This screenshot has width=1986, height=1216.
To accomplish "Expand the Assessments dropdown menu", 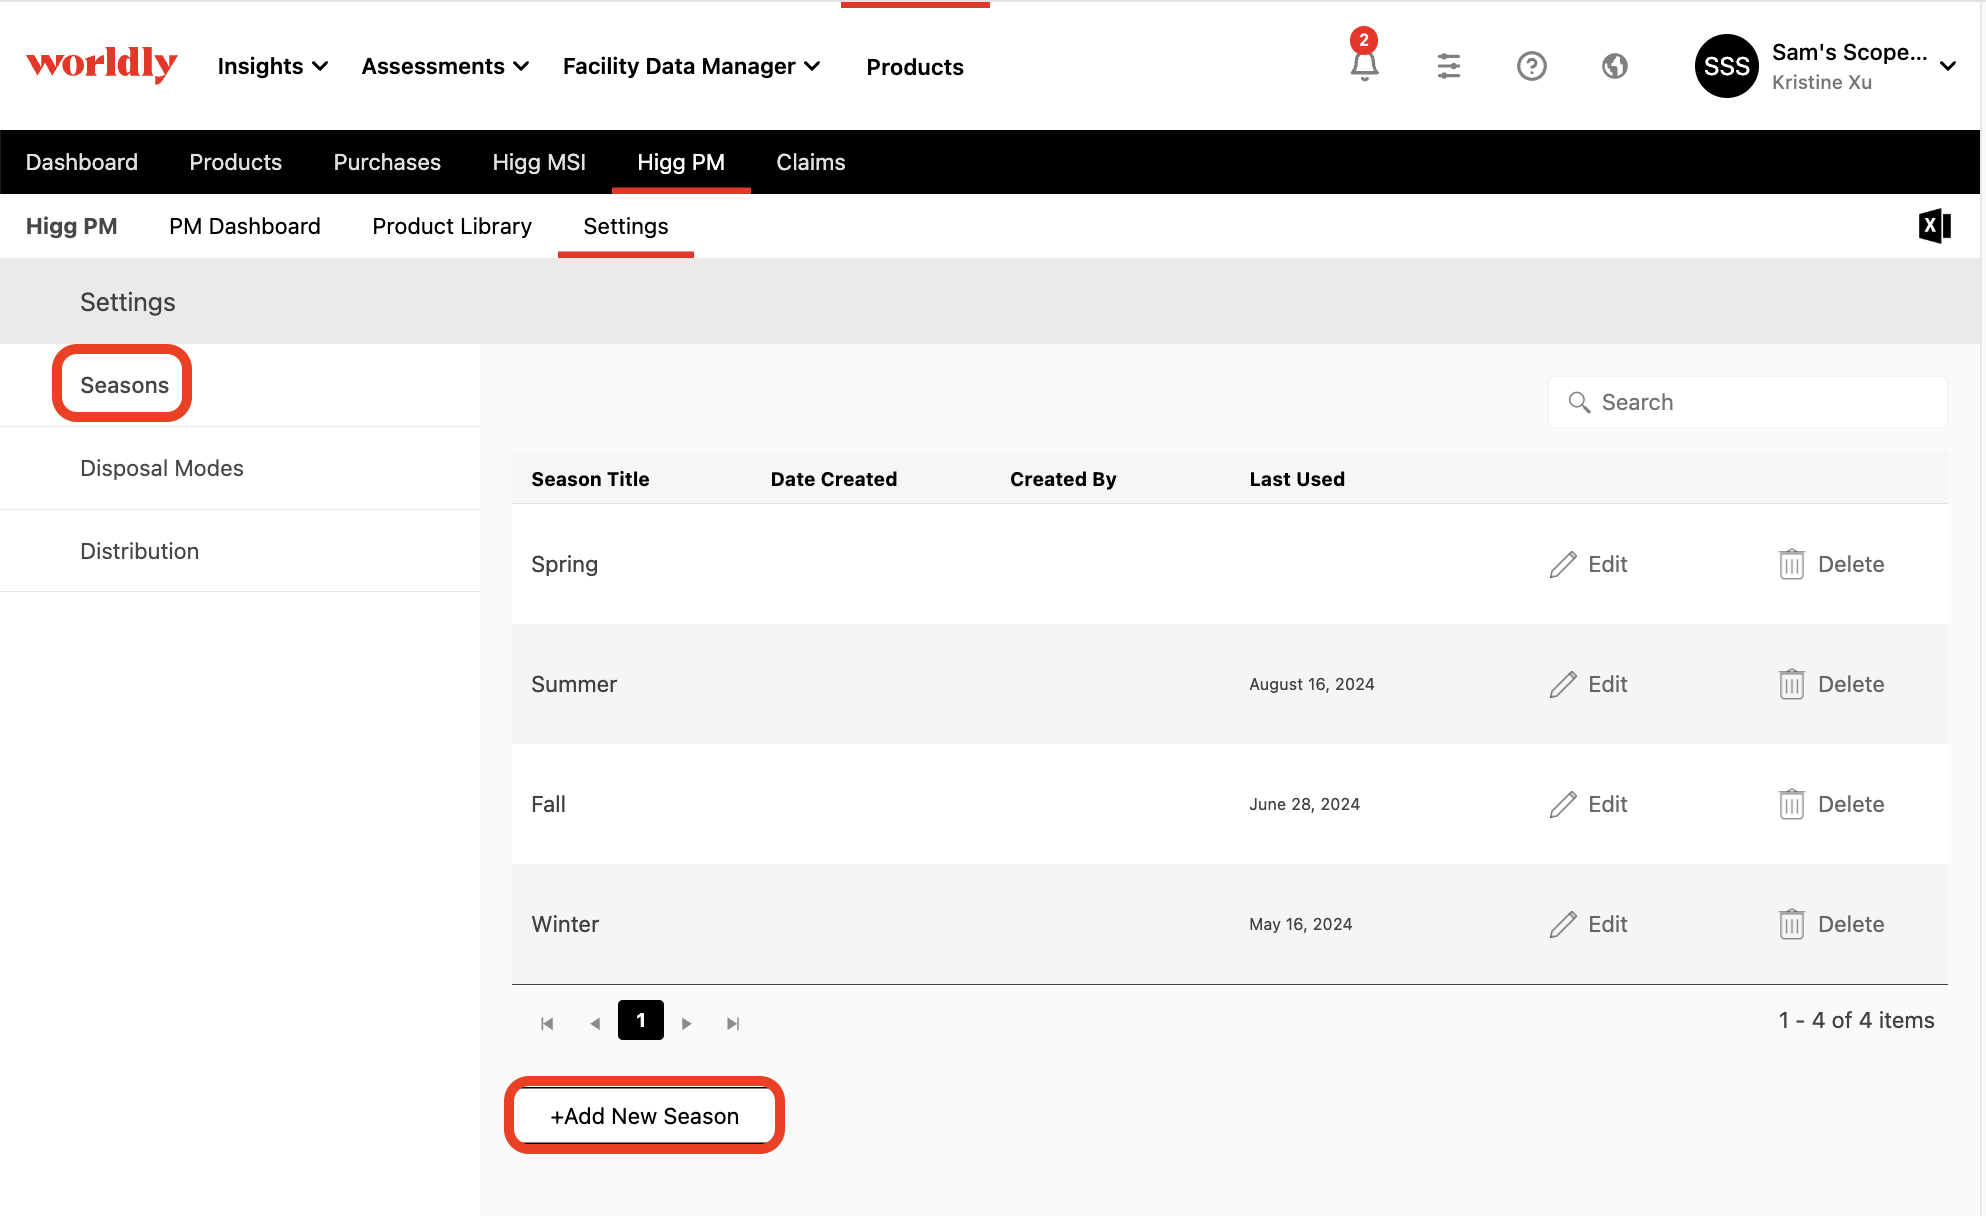I will 445,66.
